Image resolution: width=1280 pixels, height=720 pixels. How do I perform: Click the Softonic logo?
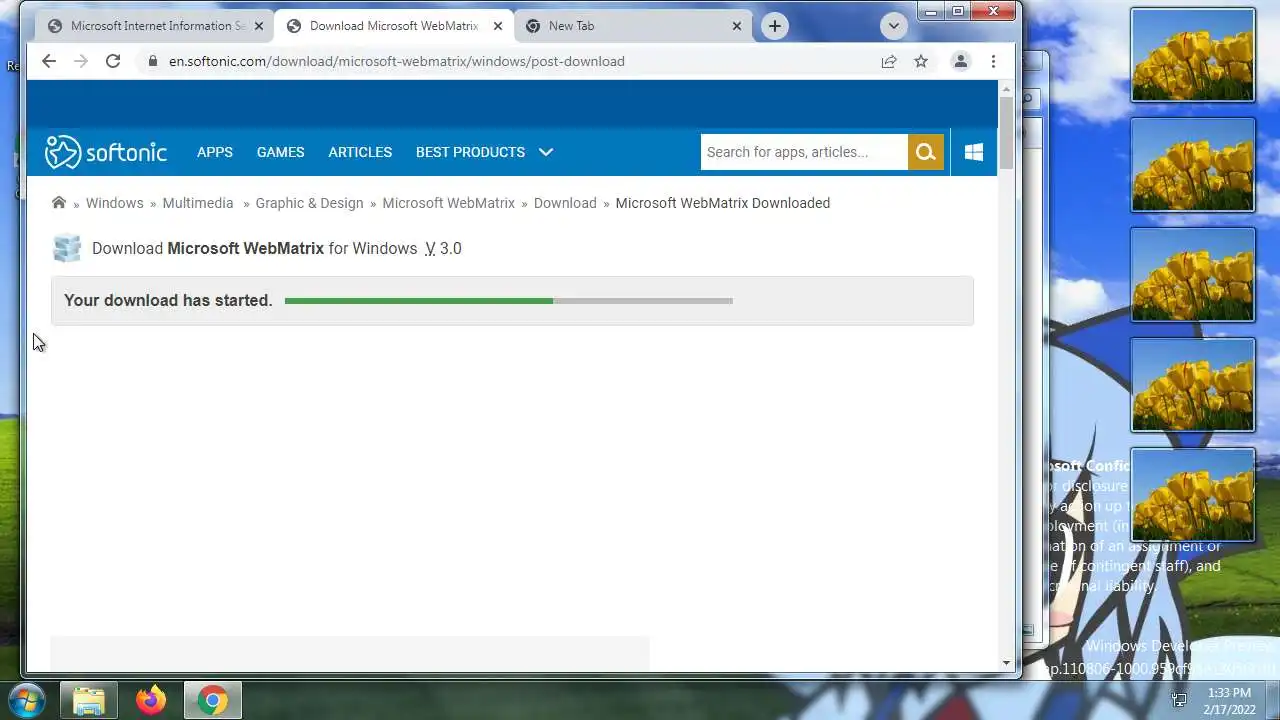tap(106, 152)
